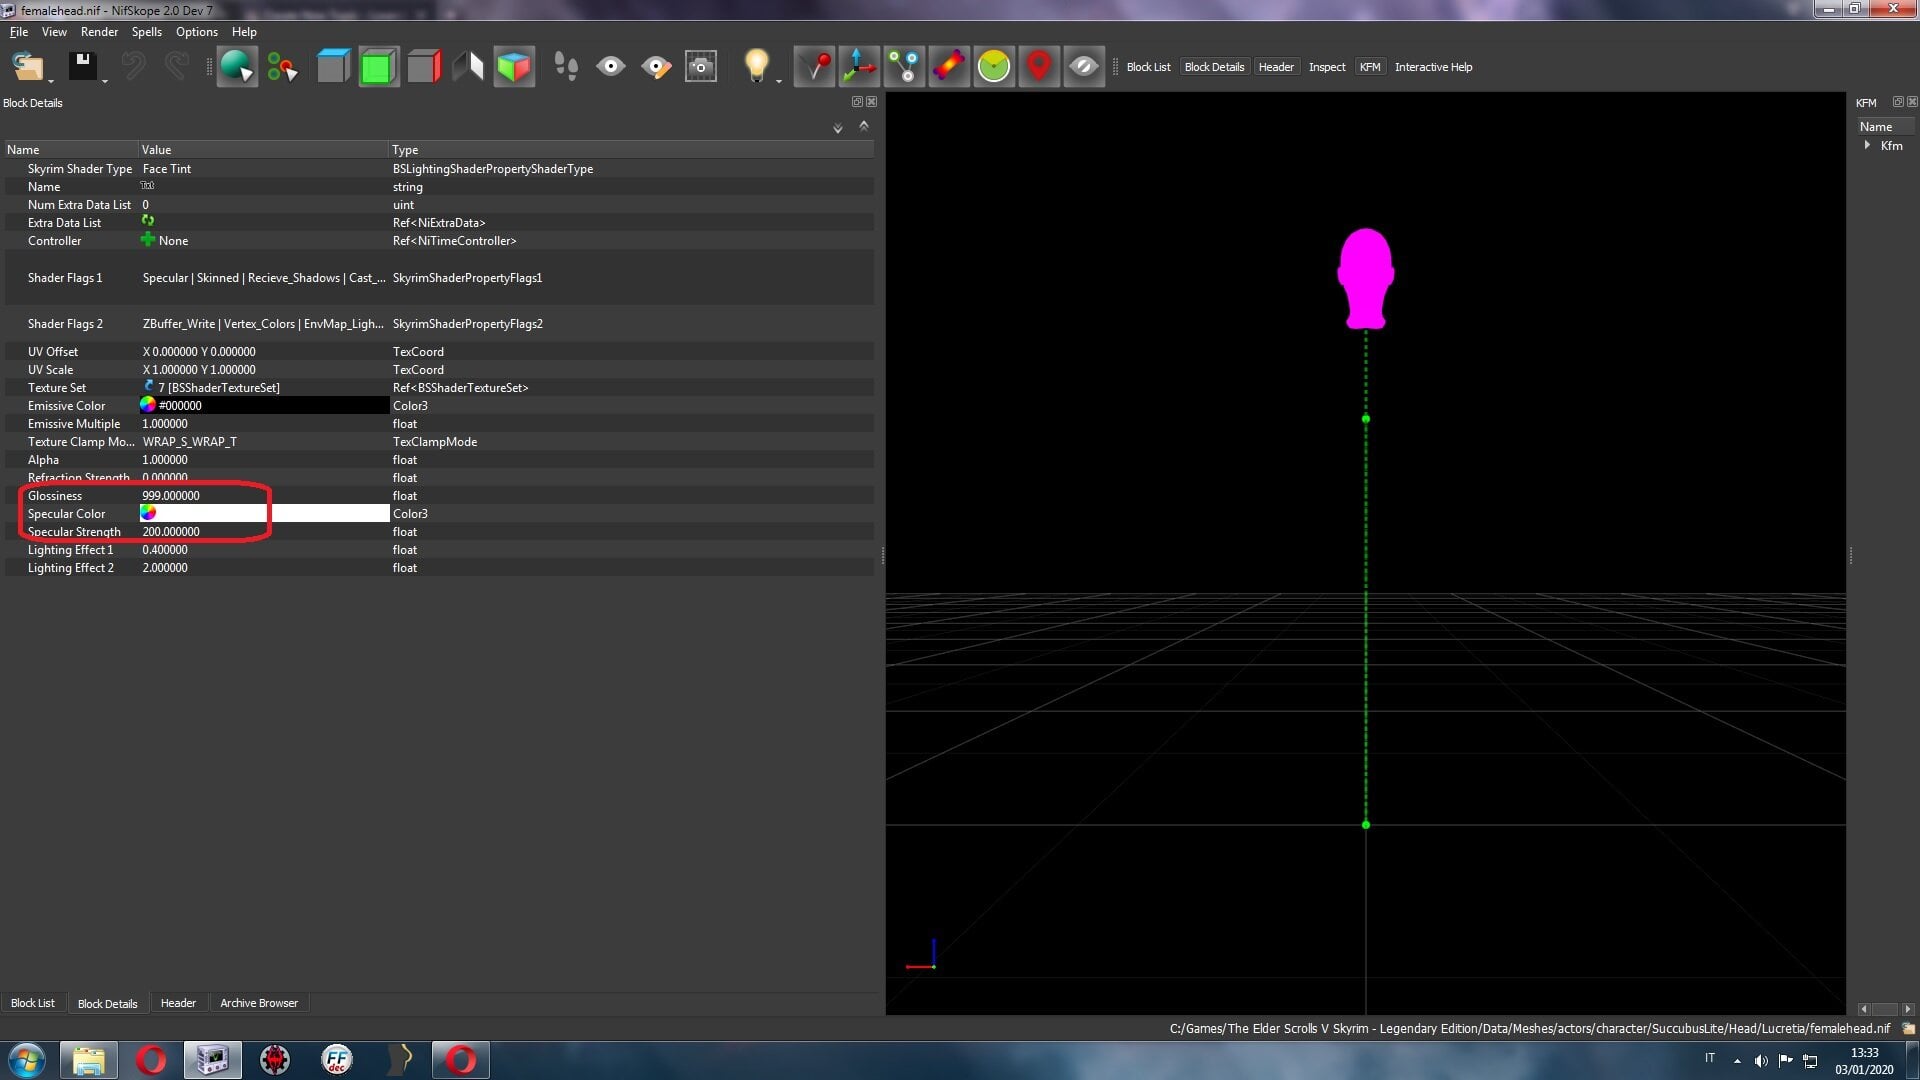
Task: Toggle Block List panel from top toolbar
Action: 1148,67
